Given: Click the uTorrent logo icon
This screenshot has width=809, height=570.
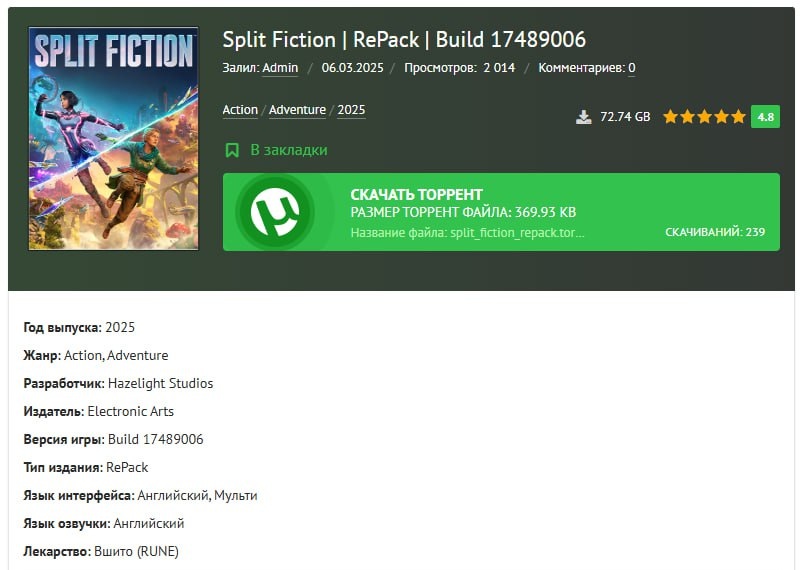Looking at the screenshot, I should click(x=275, y=212).
